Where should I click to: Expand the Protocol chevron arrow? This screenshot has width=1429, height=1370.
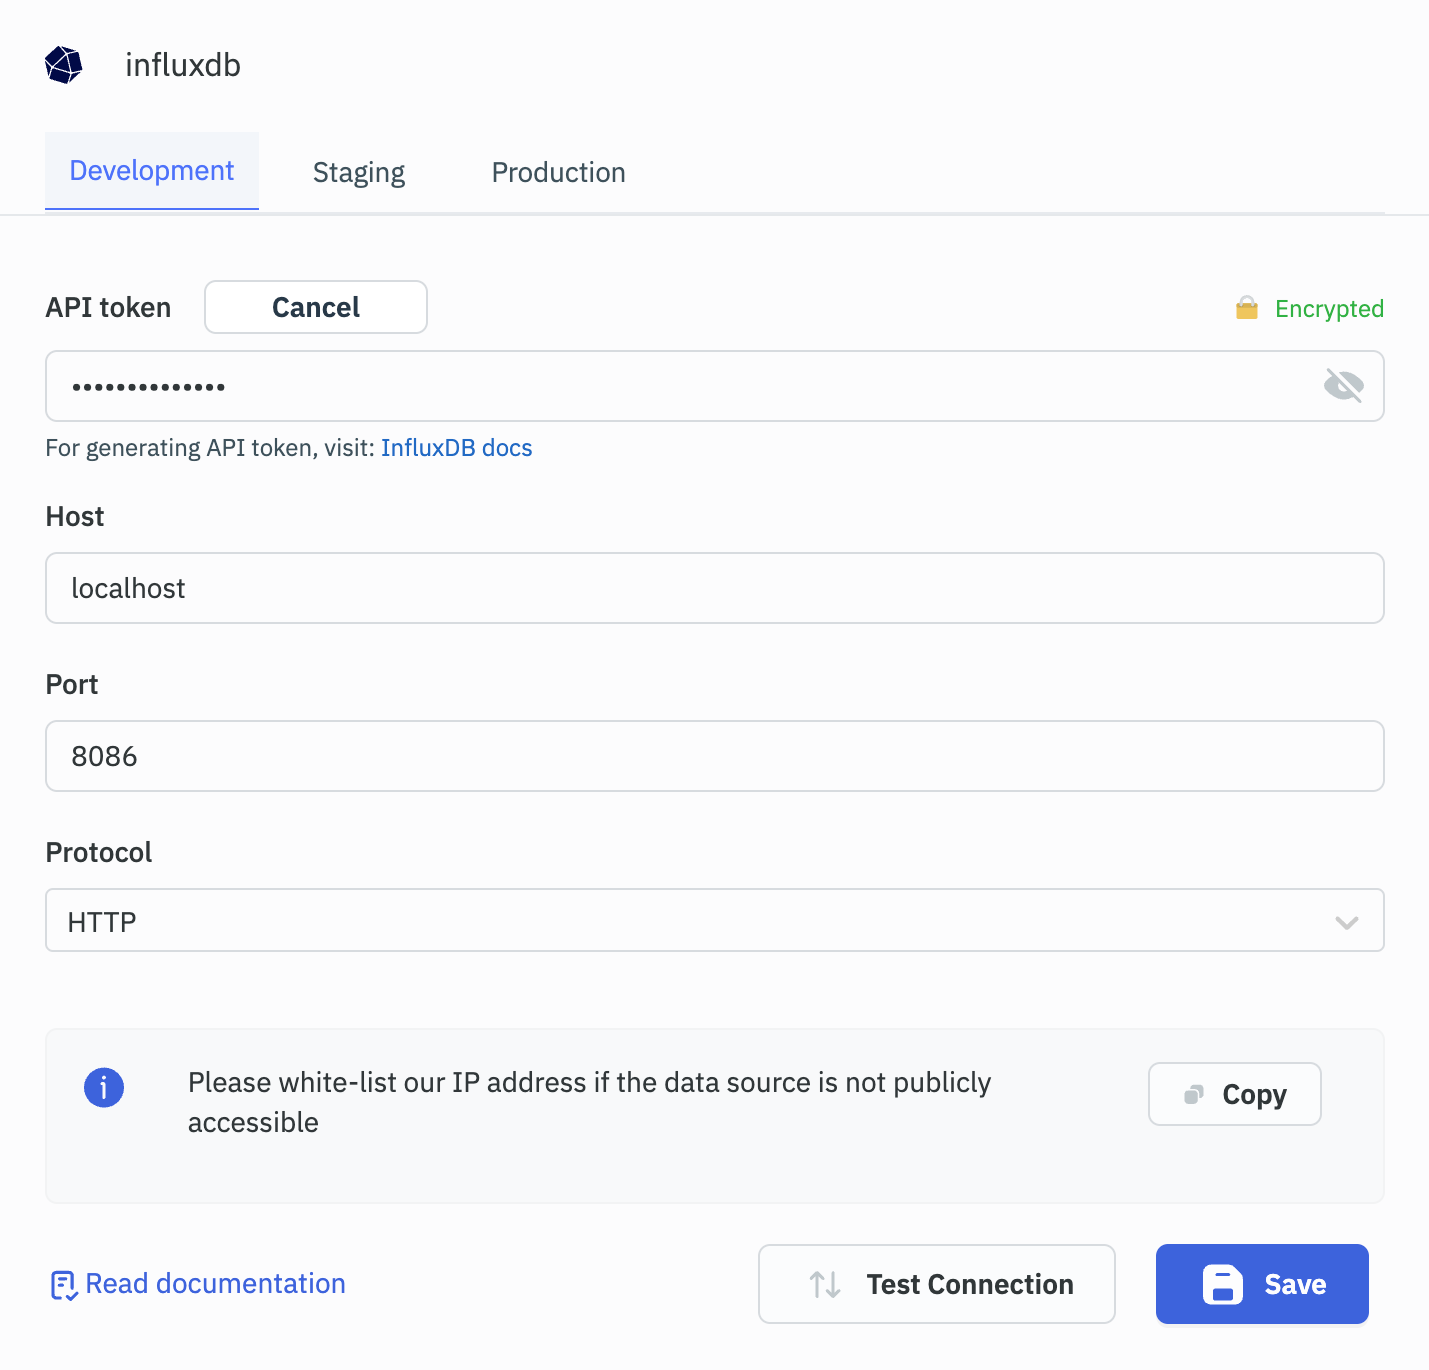(x=1346, y=922)
